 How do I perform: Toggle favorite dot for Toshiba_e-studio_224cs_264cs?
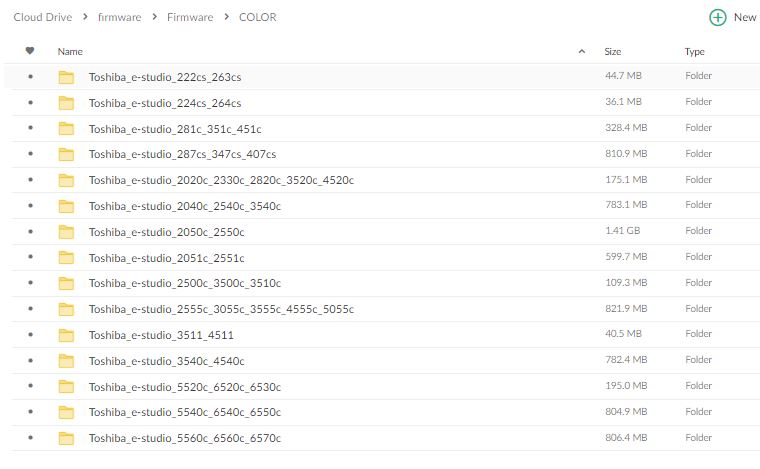click(31, 102)
